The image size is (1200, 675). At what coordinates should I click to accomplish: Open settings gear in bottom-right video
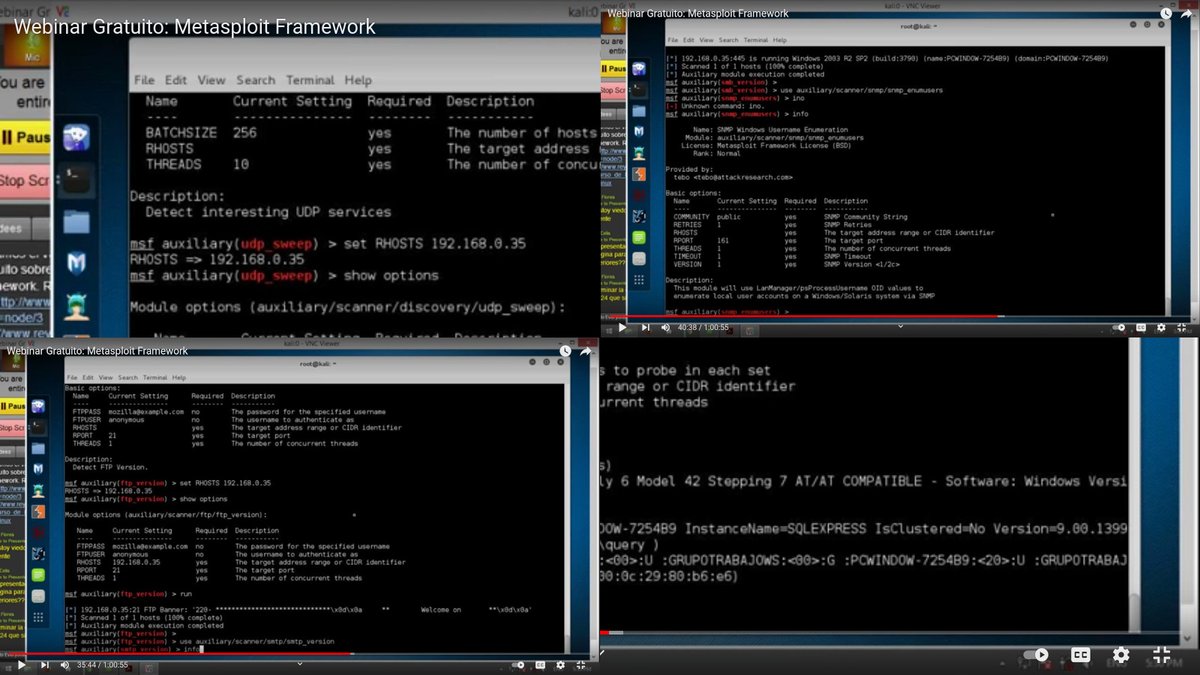pyautogui.click(x=1121, y=655)
